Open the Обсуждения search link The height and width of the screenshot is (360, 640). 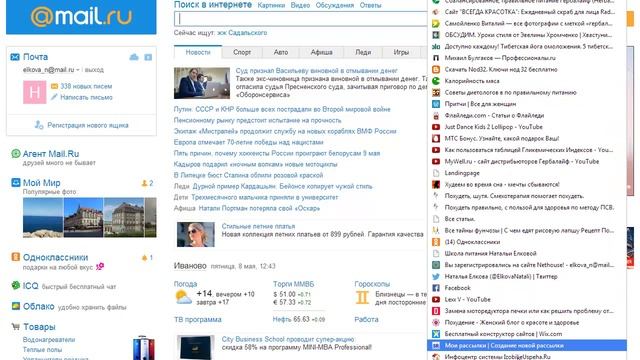[x=335, y=5]
